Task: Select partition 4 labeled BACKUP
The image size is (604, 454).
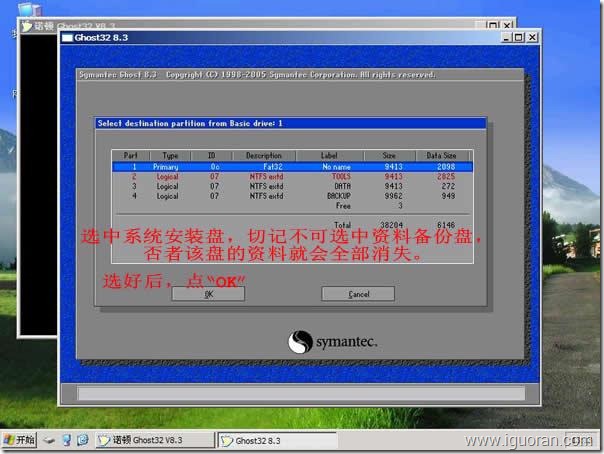Action: [290, 196]
